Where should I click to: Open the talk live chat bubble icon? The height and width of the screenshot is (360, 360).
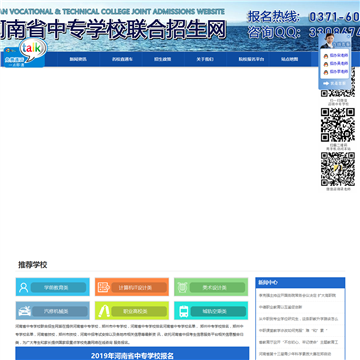(x=33, y=50)
